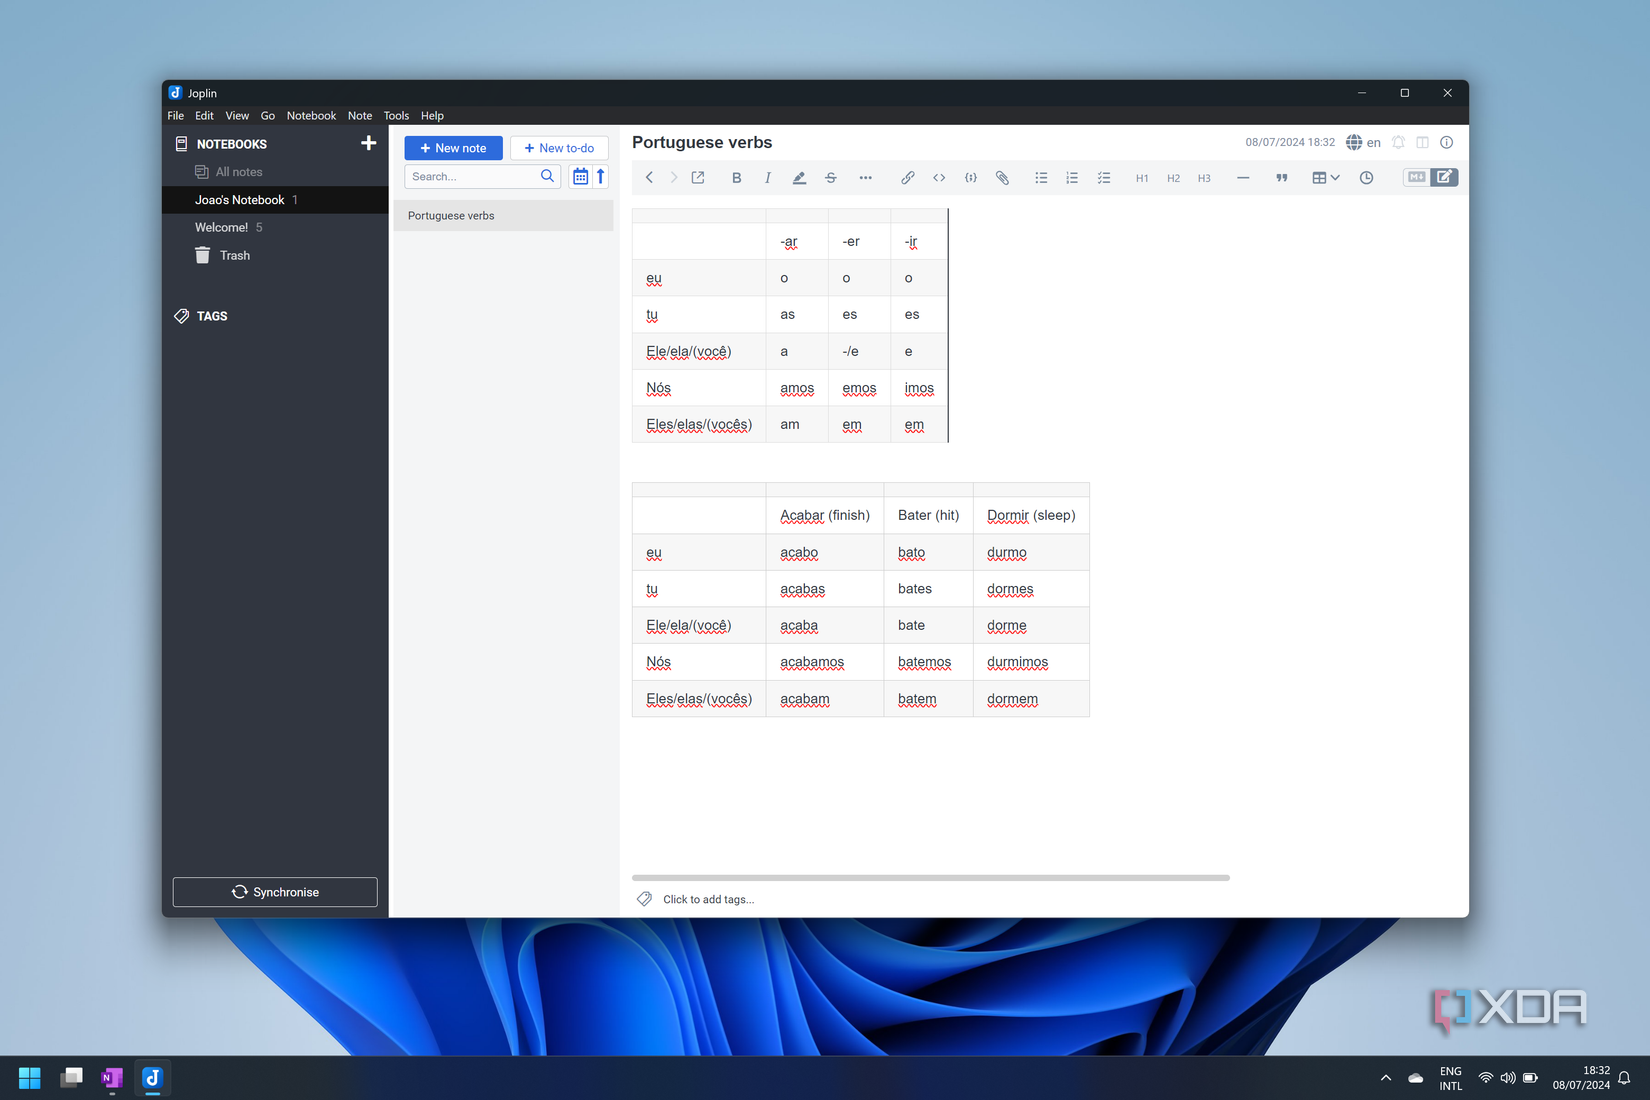Toggle the editor layout view

point(1422,142)
